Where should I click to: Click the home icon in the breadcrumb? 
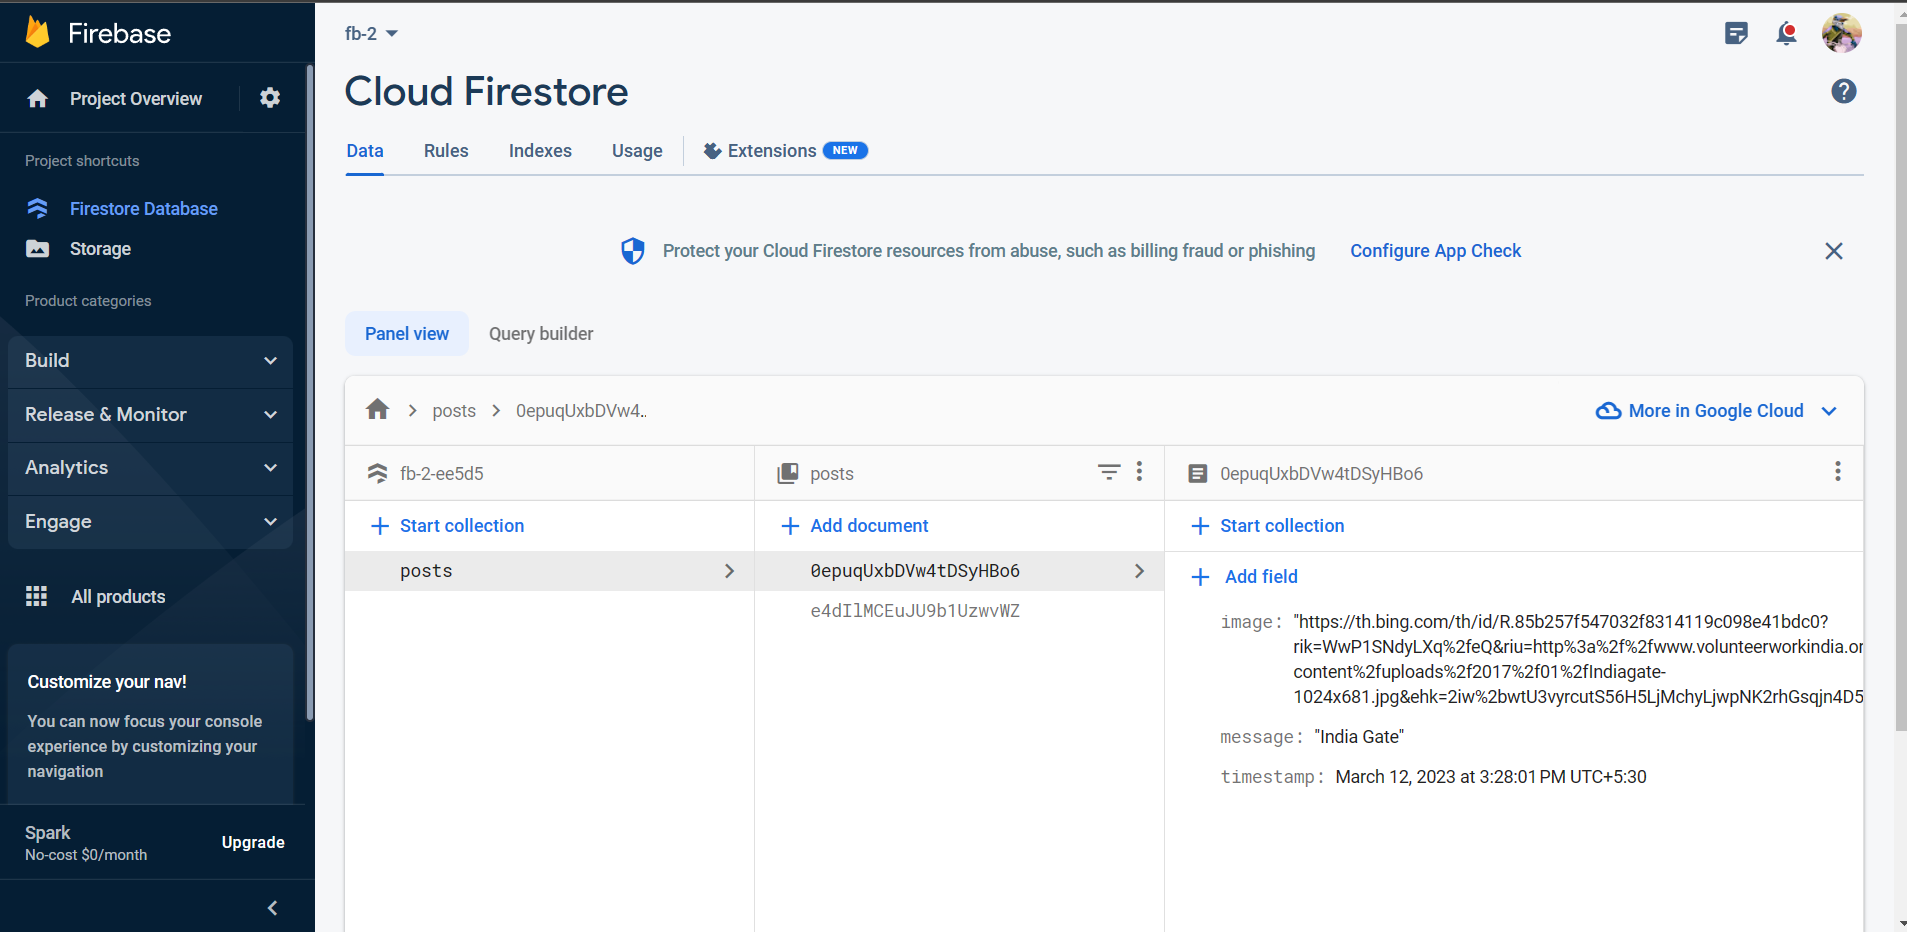[x=376, y=409]
